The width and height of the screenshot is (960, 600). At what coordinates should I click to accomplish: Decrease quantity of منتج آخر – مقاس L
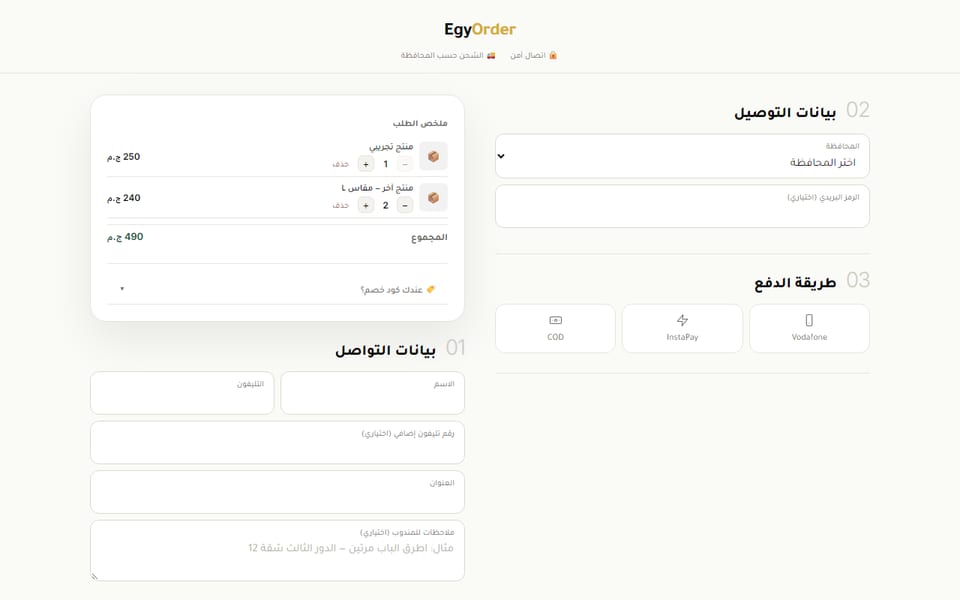coord(405,206)
